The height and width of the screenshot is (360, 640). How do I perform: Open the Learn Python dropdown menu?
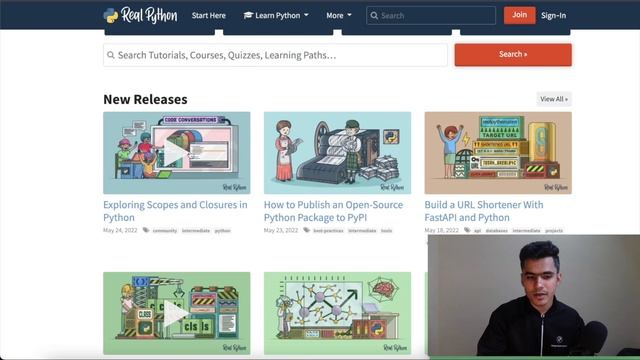276,16
